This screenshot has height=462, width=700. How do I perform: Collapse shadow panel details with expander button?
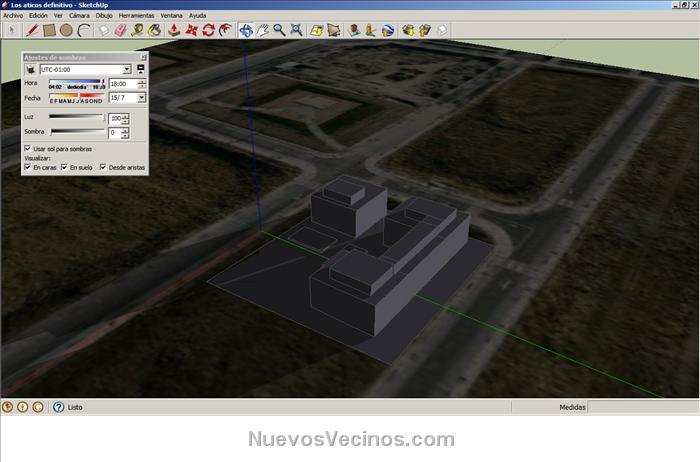141,70
